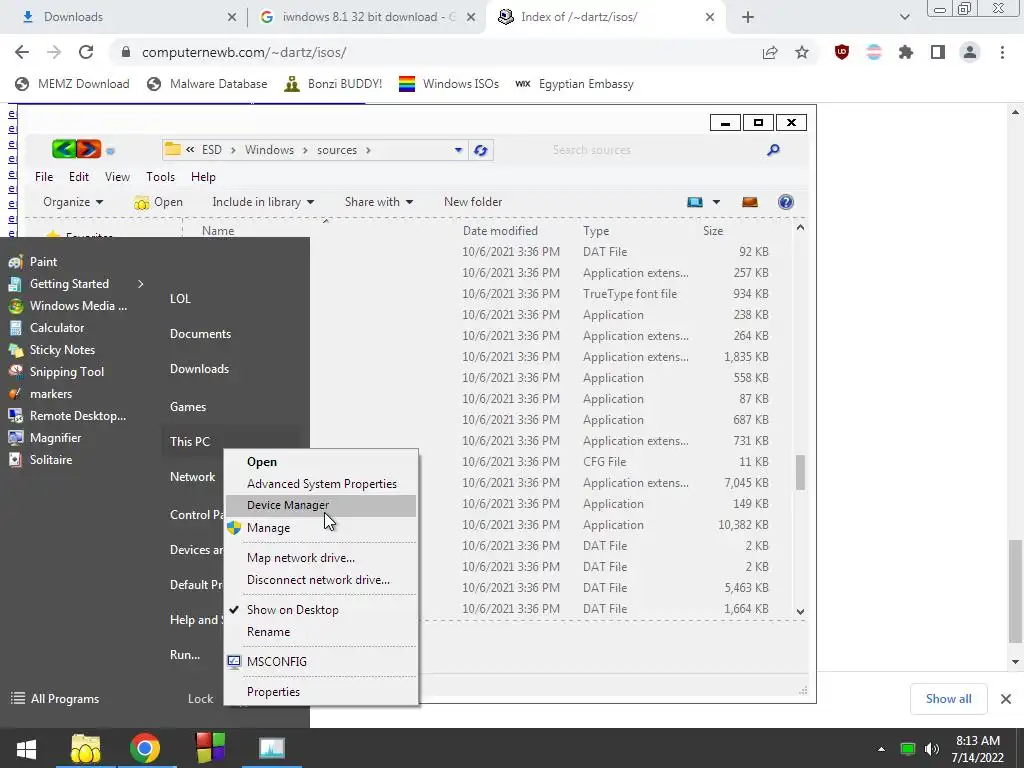
Task: Refresh the sources folder view
Action: (x=481, y=150)
